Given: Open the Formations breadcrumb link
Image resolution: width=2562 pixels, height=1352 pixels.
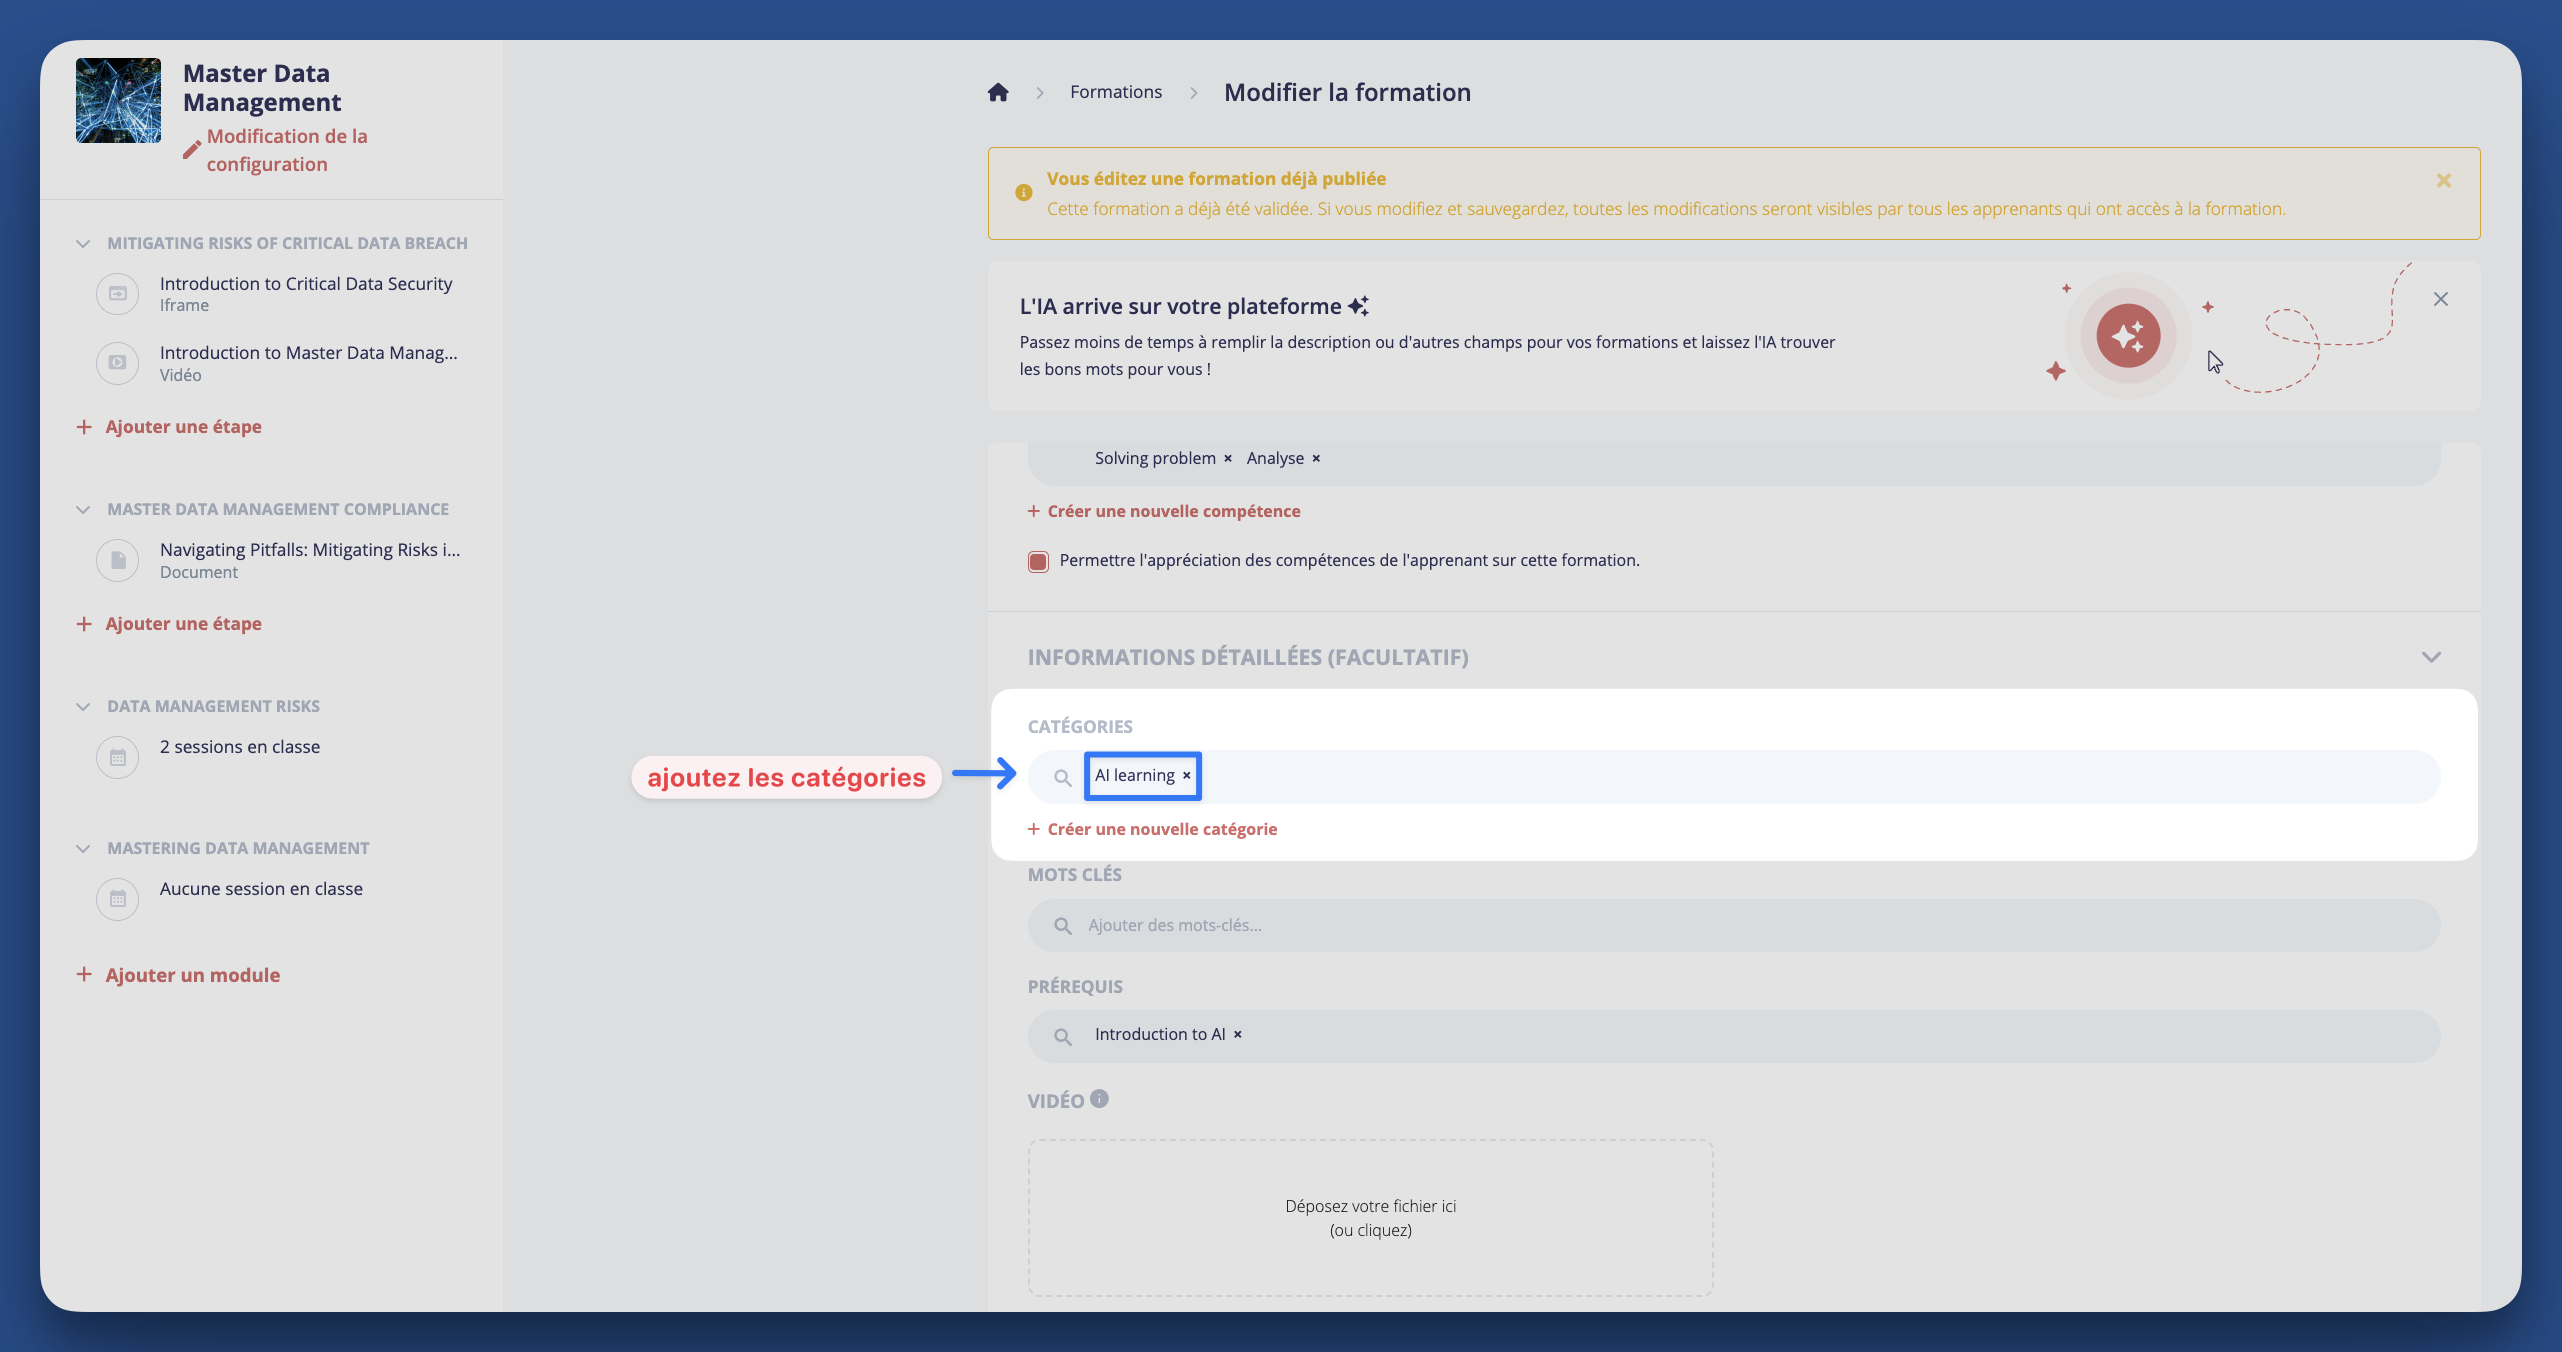Looking at the screenshot, I should (x=1115, y=91).
